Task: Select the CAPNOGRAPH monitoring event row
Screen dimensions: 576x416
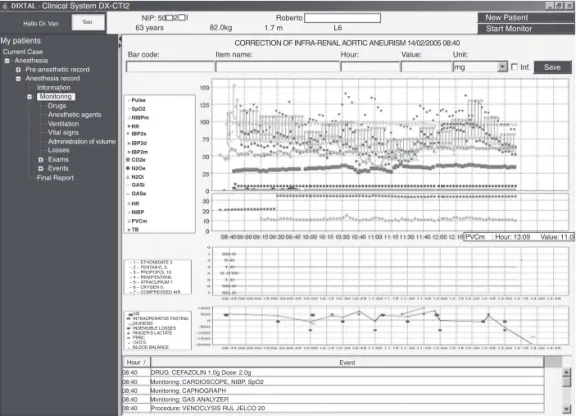Action: 333,391
